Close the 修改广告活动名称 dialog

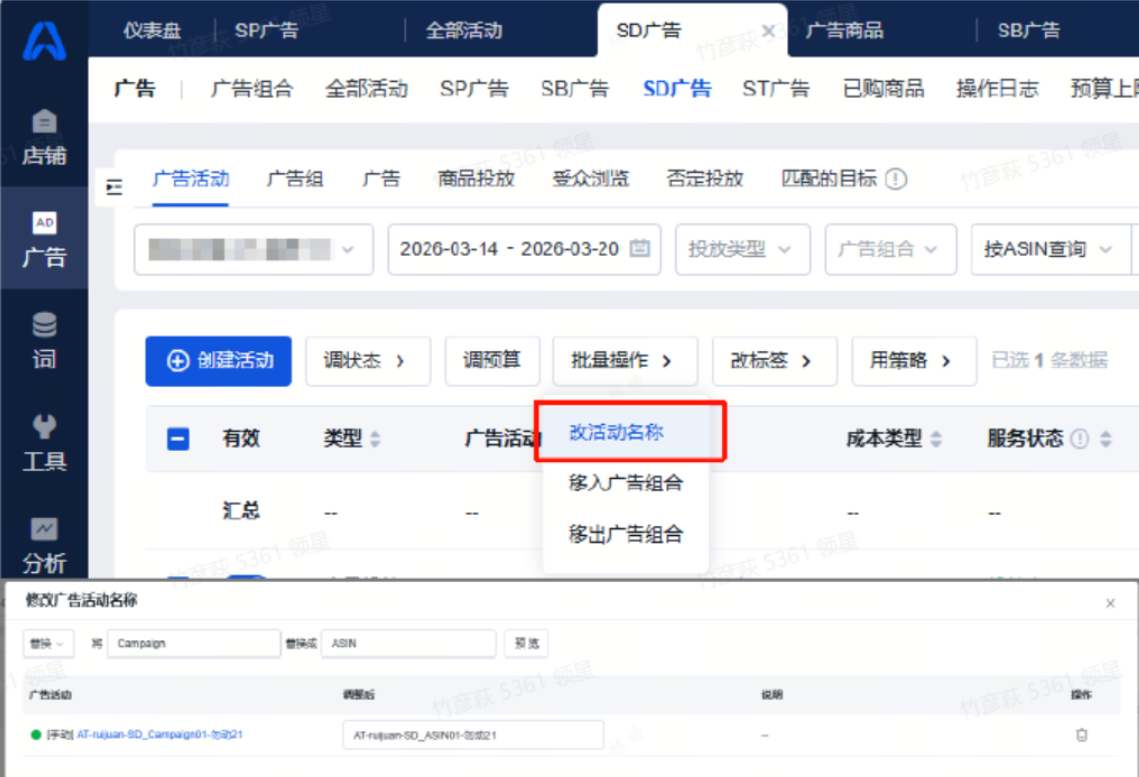[1110, 603]
